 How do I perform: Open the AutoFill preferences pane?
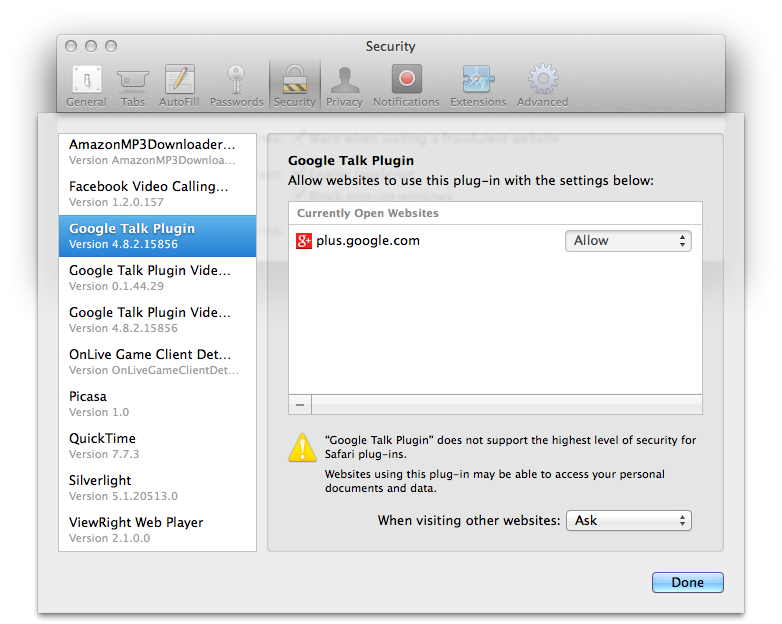(179, 85)
